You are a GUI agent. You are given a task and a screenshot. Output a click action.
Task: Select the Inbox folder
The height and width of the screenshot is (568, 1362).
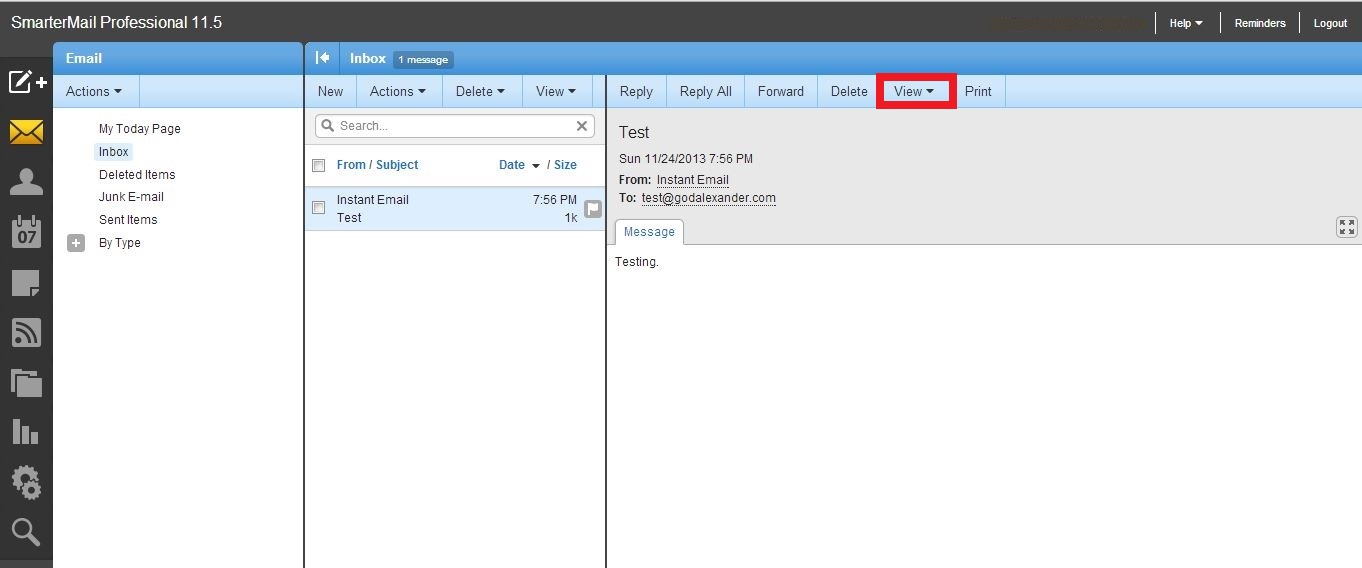114,152
